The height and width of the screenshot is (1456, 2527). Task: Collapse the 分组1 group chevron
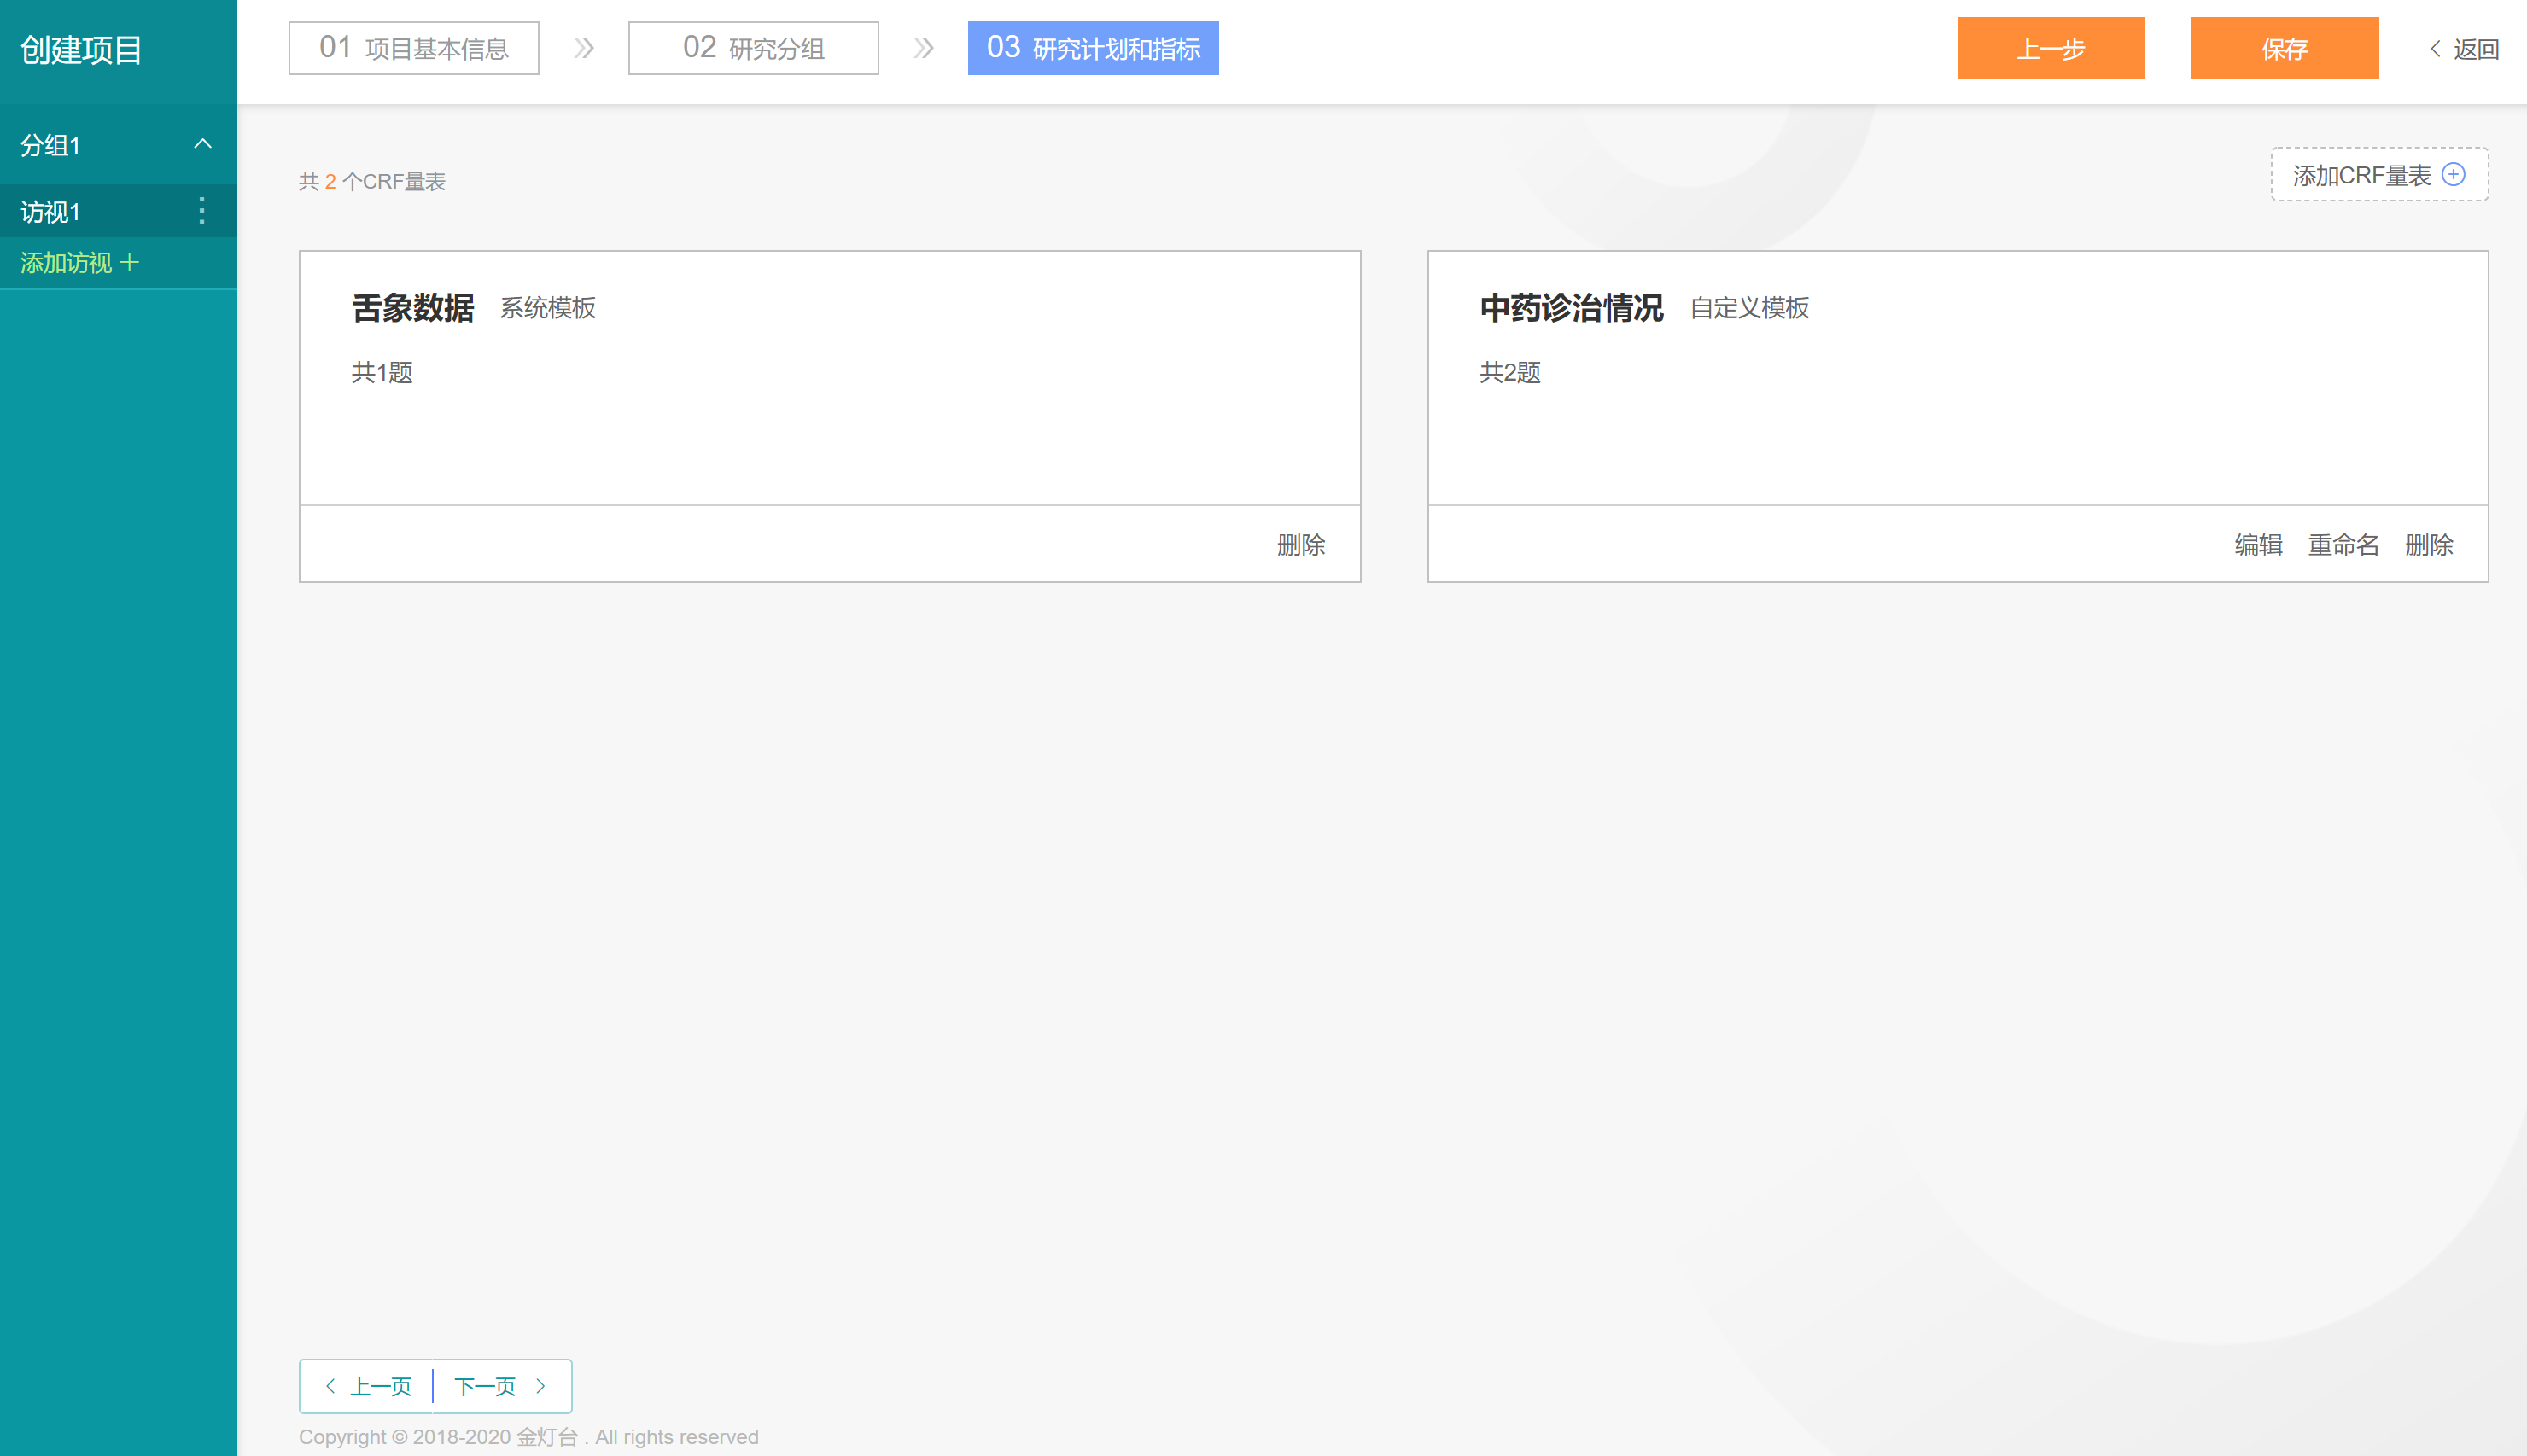click(x=203, y=144)
